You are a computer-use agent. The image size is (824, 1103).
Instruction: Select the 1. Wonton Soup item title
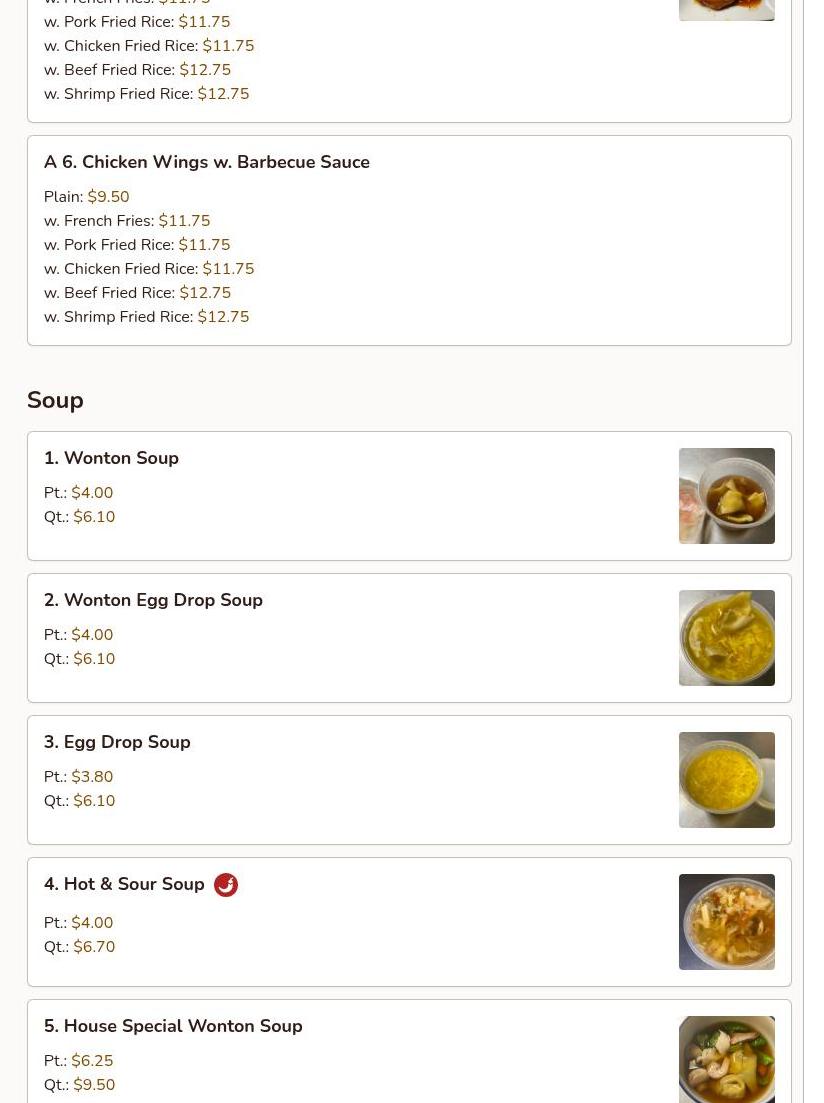point(111,458)
